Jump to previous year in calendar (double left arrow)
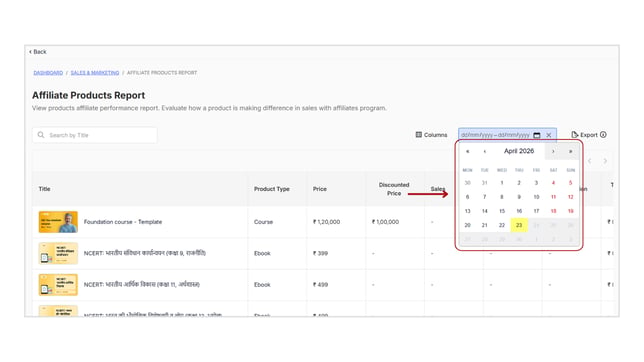The height and width of the screenshot is (362, 644). pyautogui.click(x=467, y=152)
